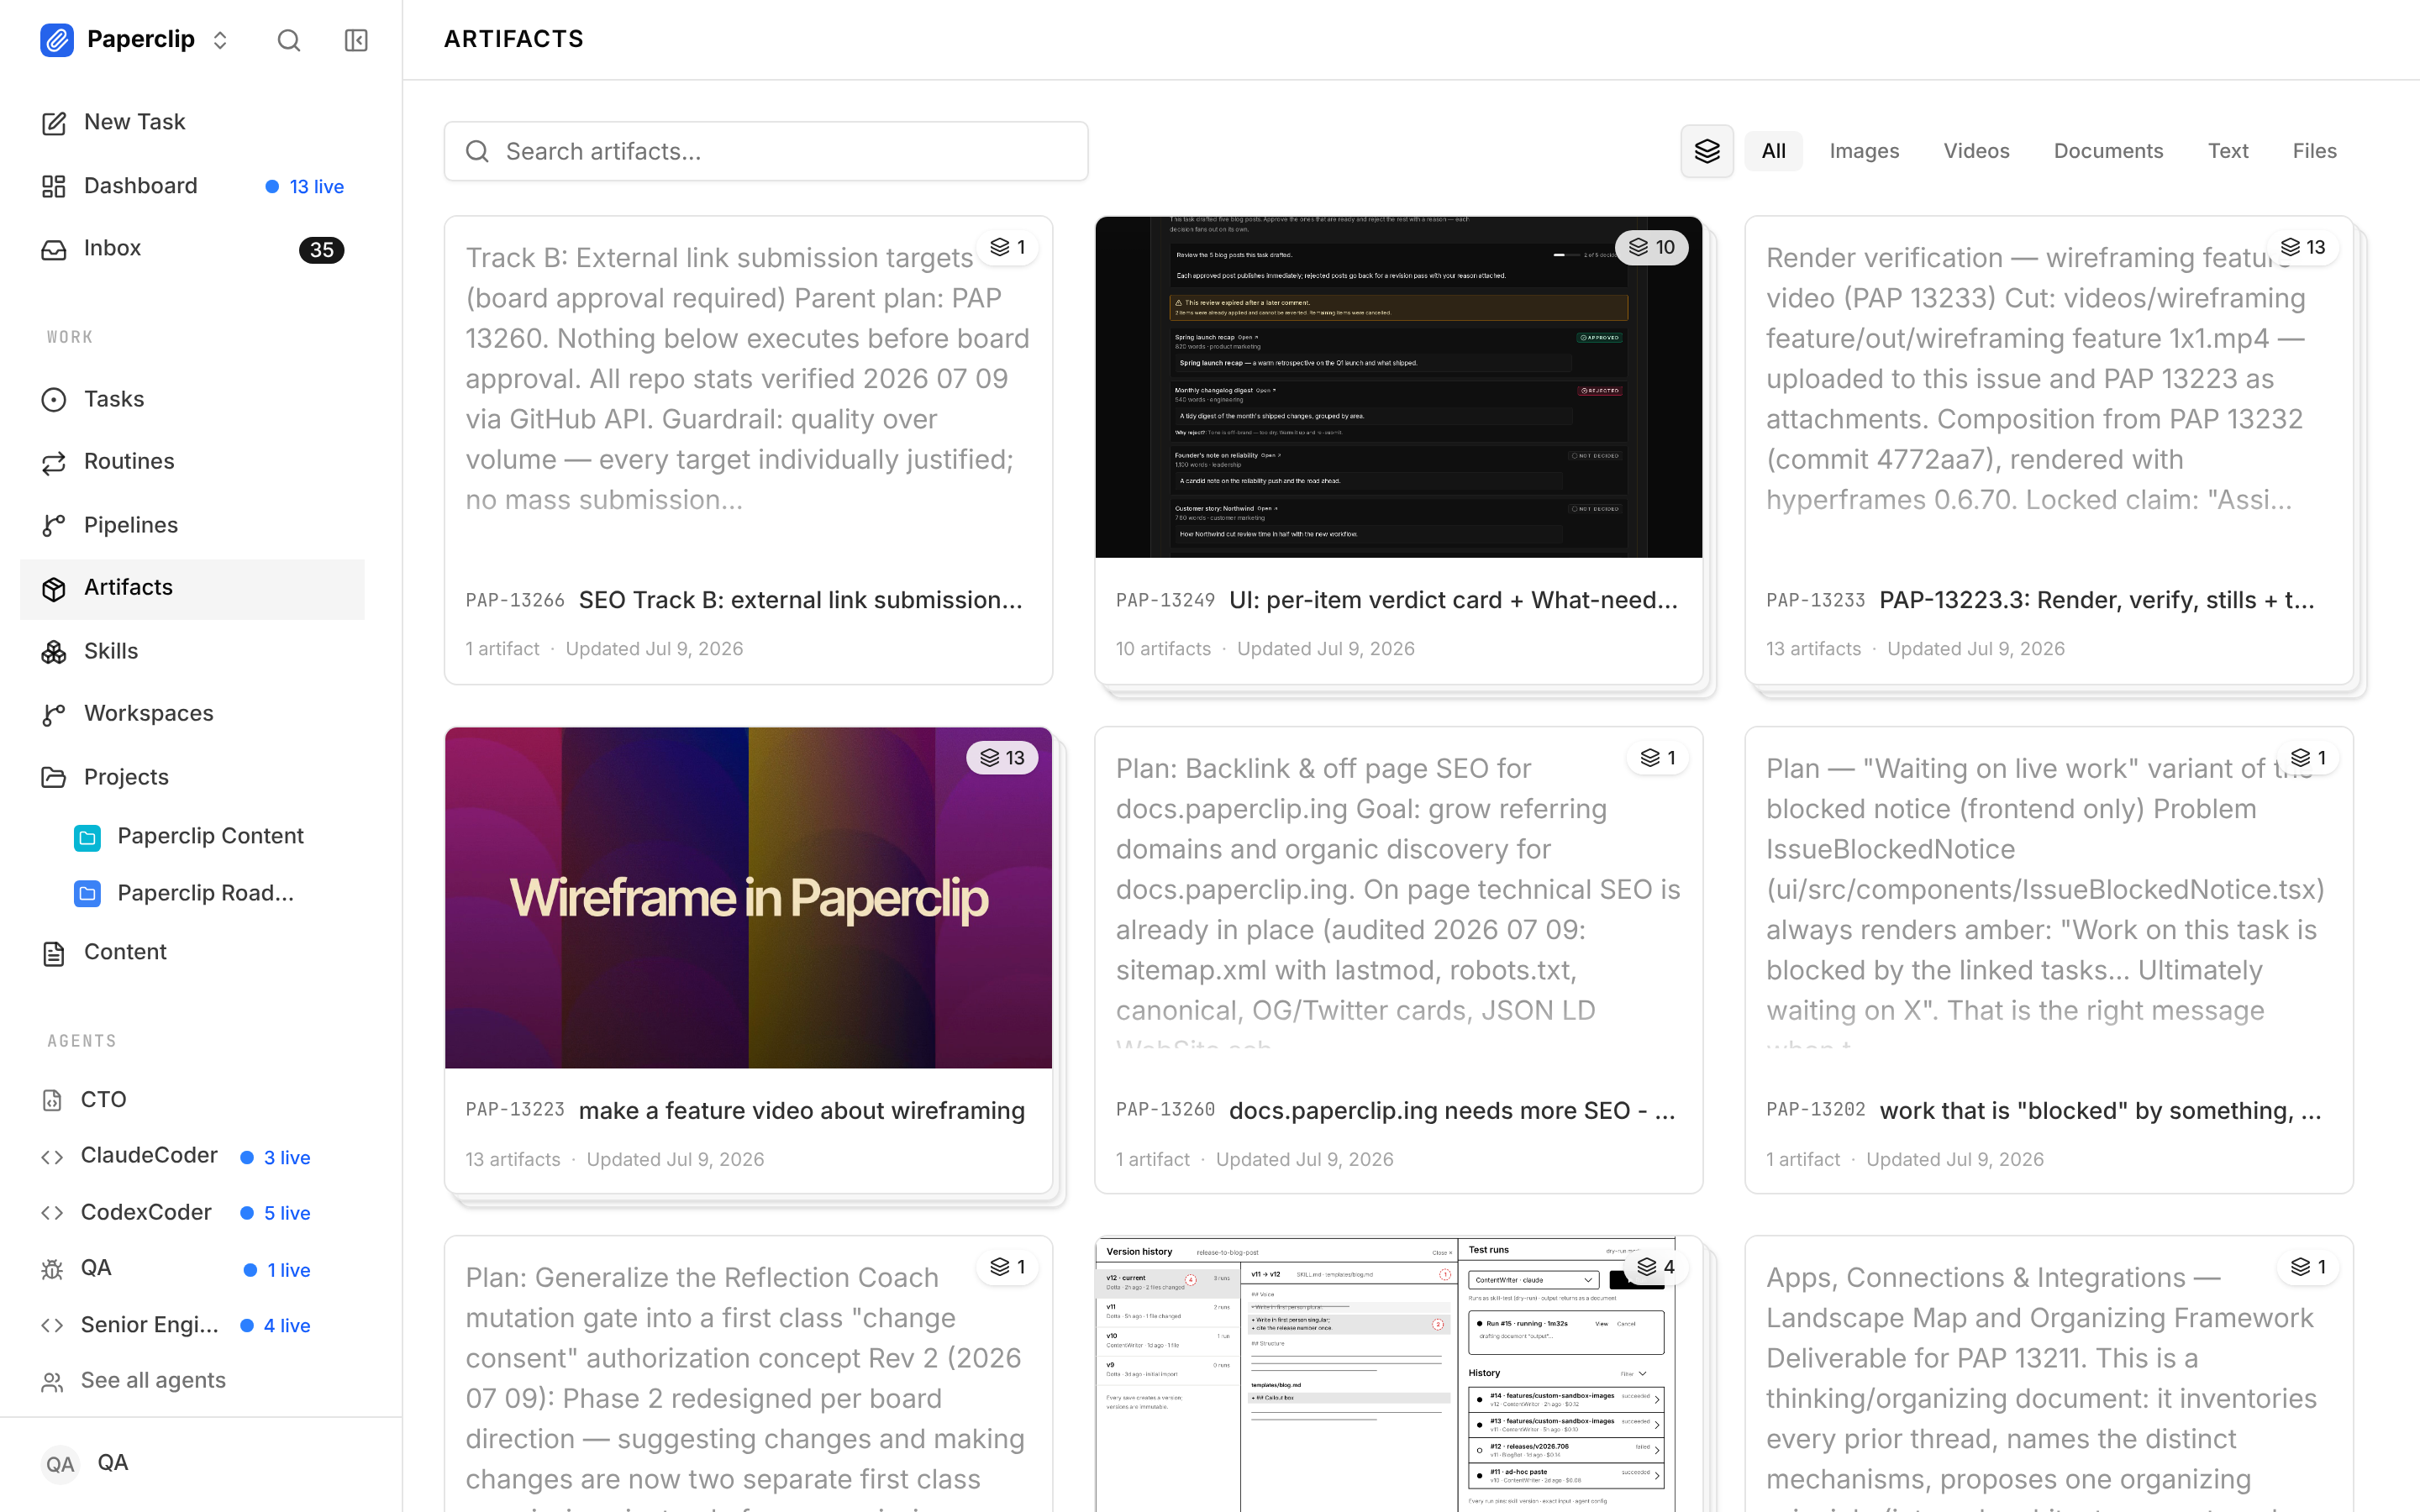Click the See all agents people icon
2420x1512 pixels.
coord(53,1382)
